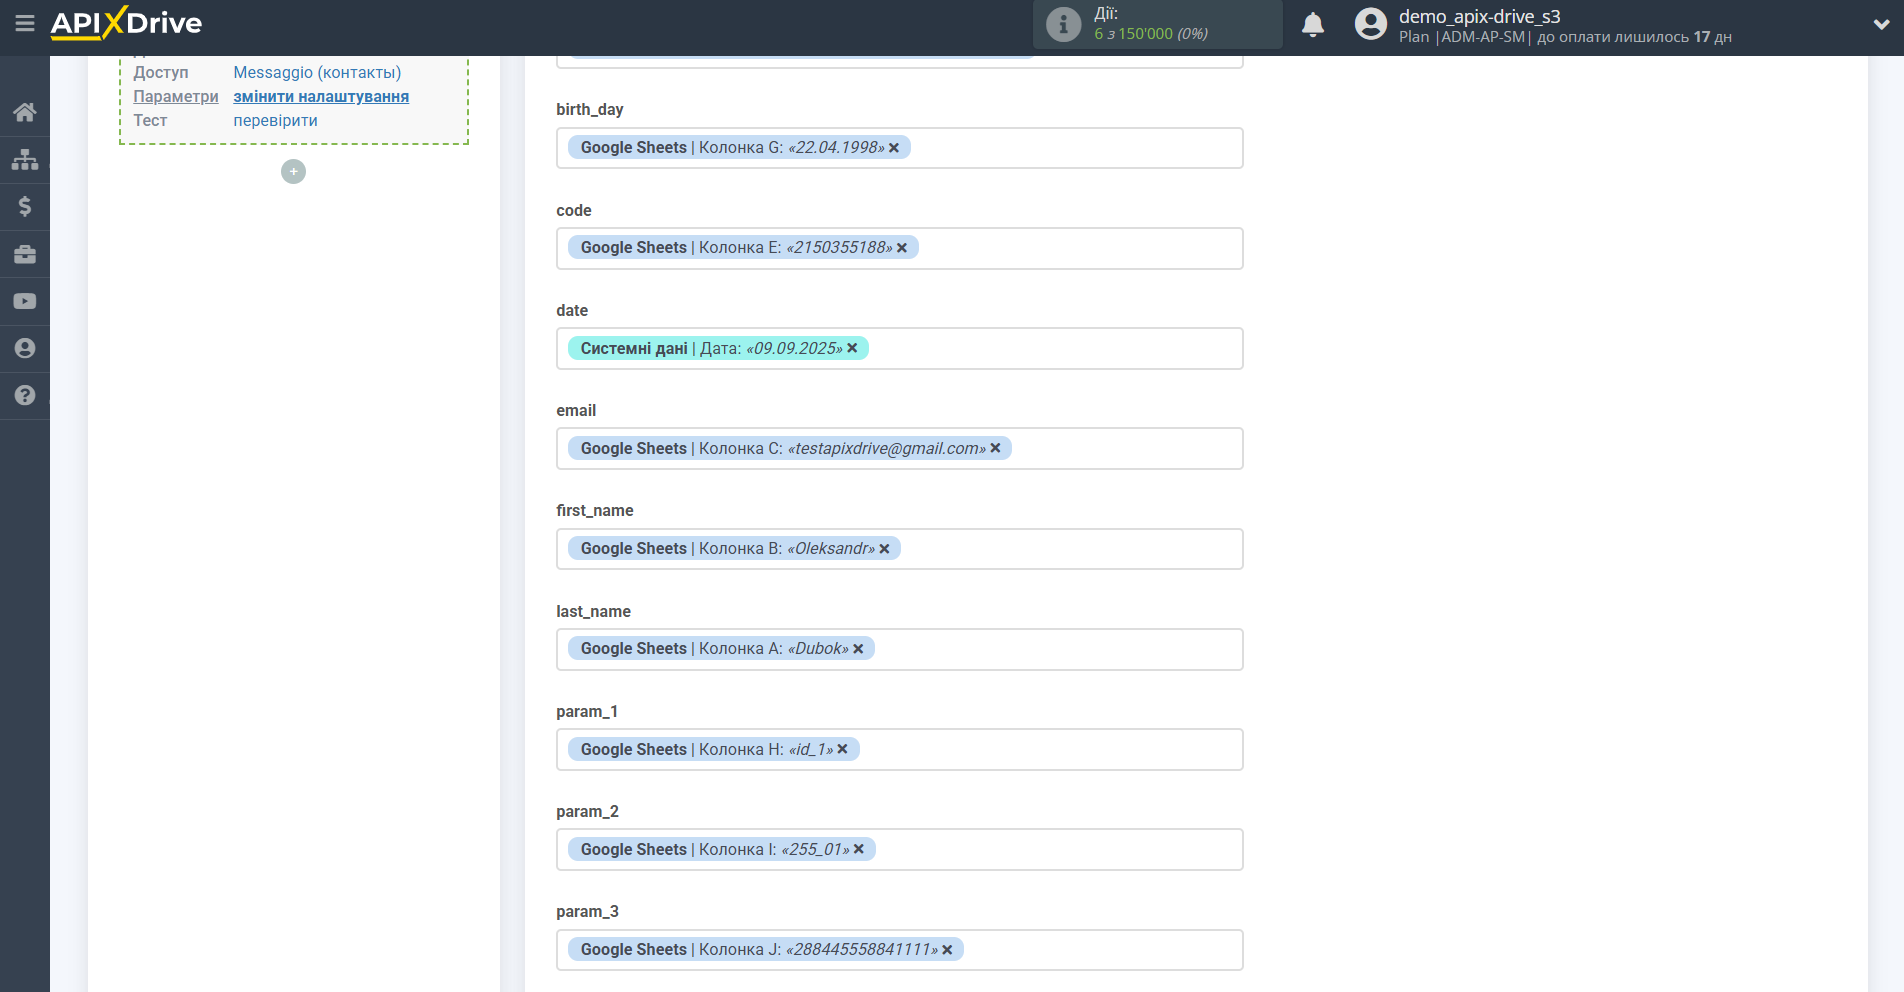Click the 'змінити налаштування' link

[321, 97]
